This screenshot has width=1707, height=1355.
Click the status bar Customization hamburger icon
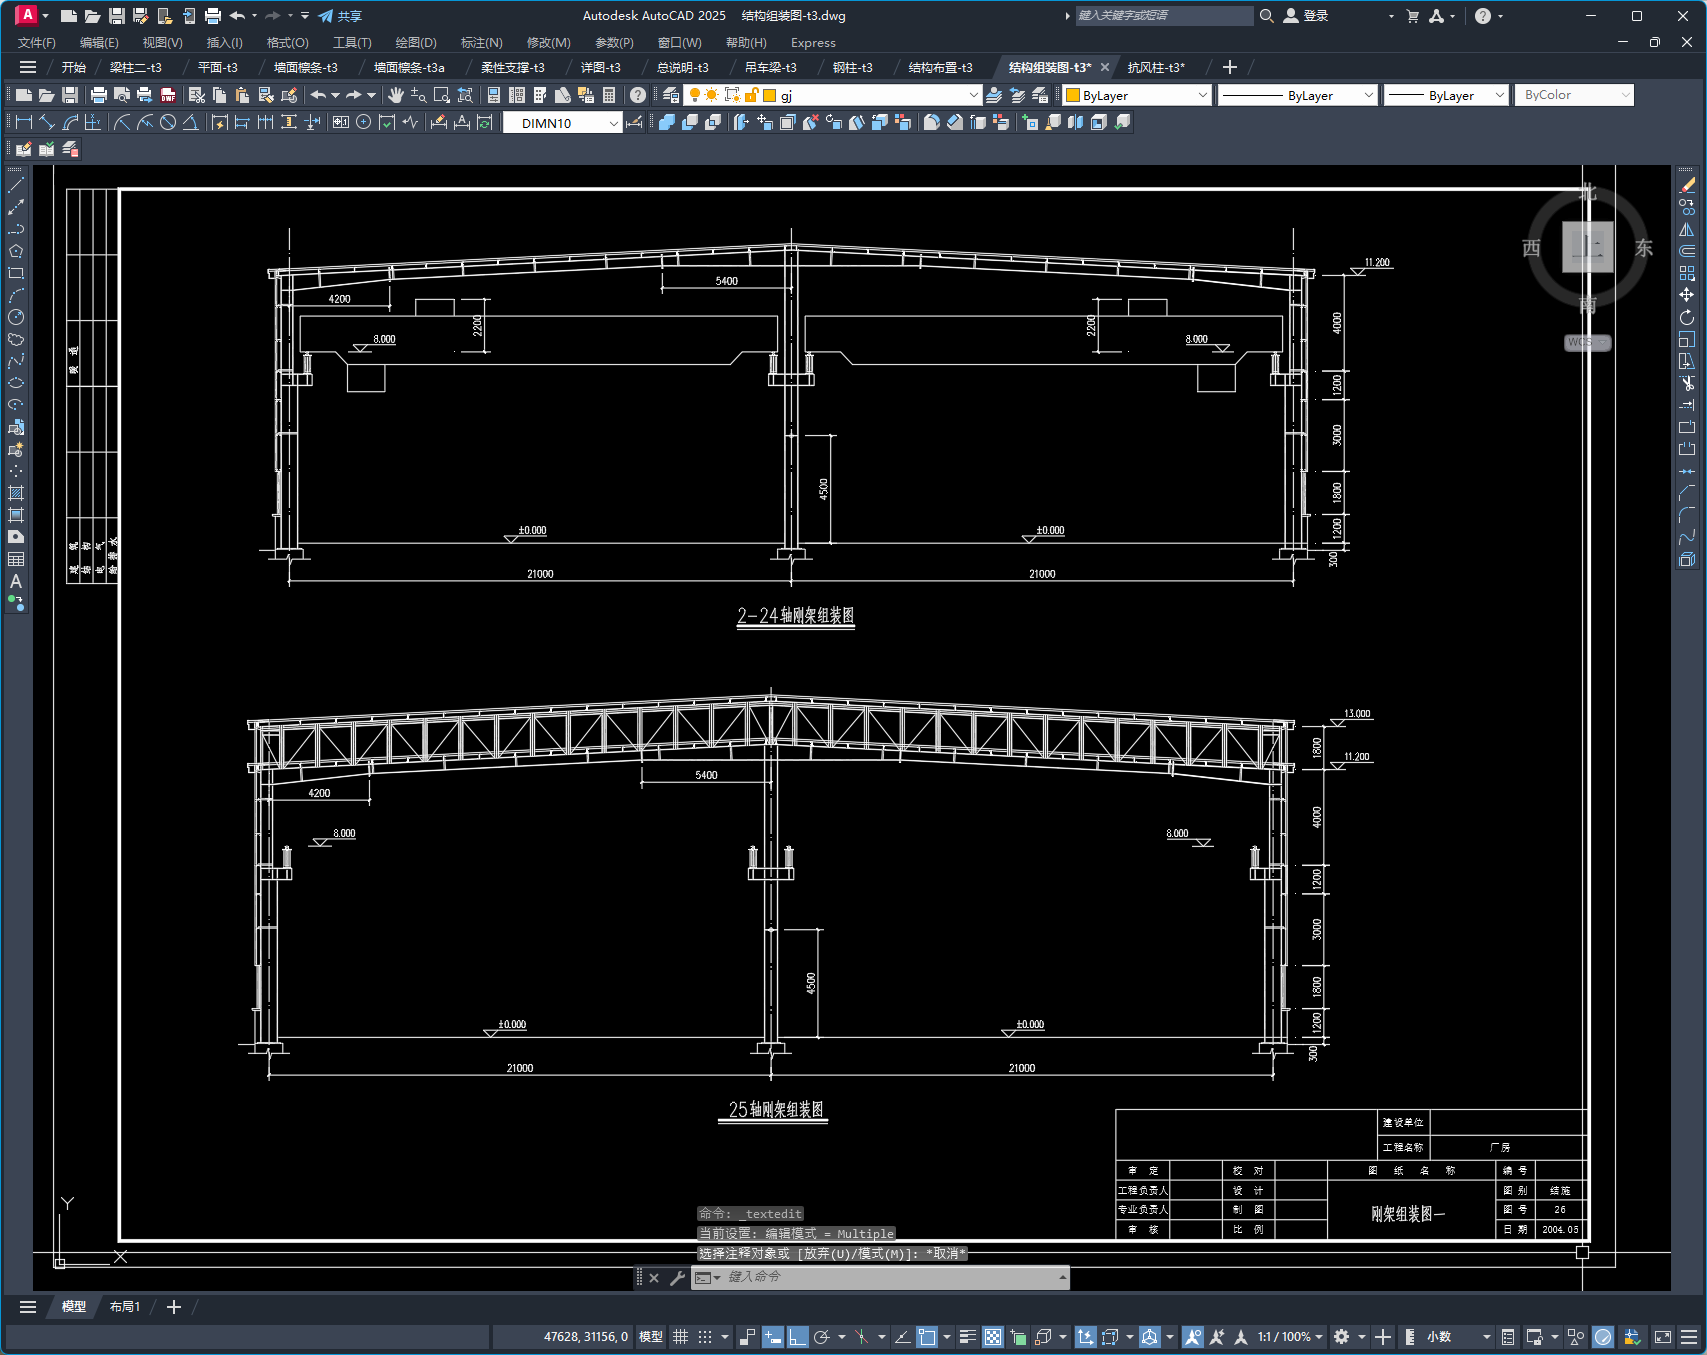click(x=1689, y=1337)
